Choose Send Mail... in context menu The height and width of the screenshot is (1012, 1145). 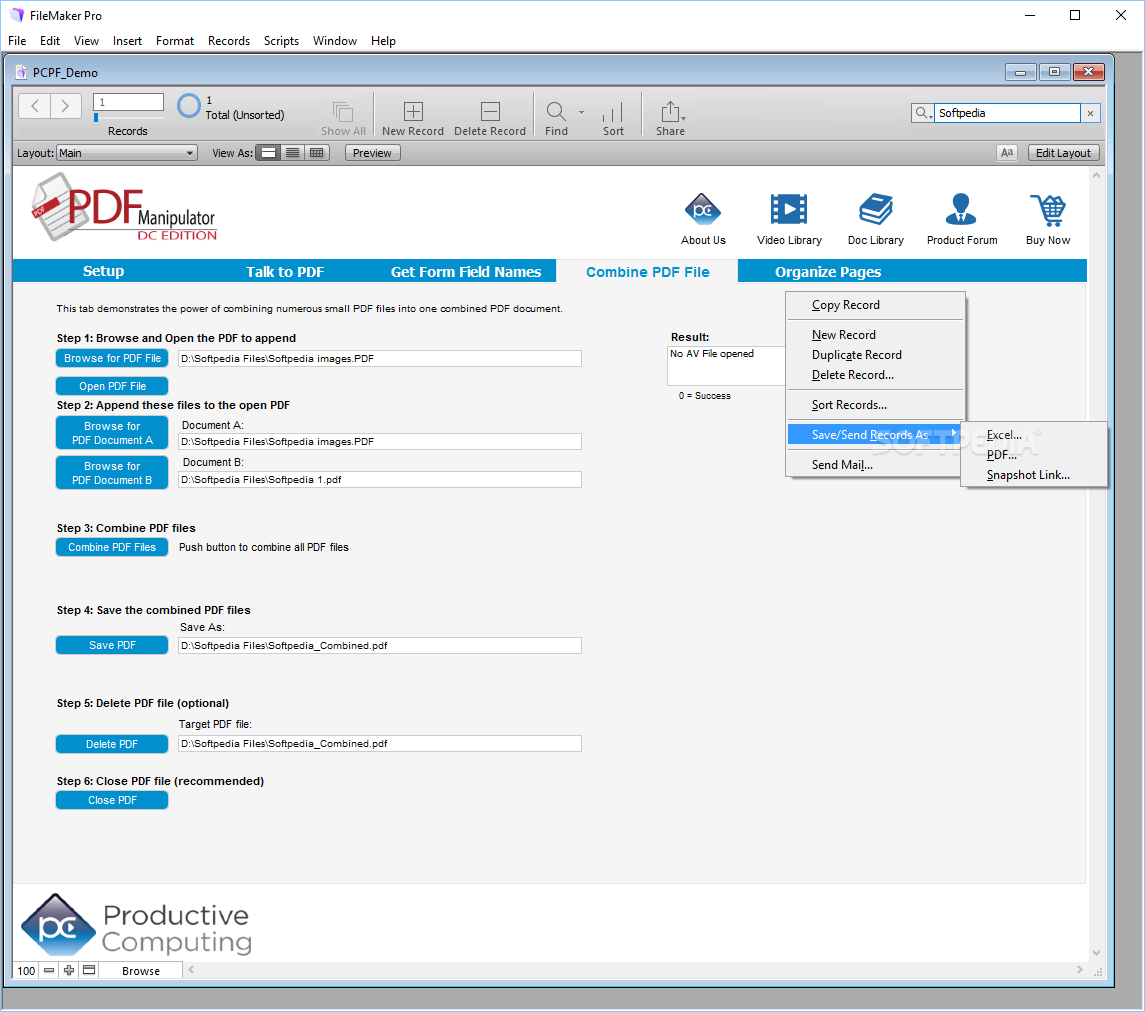[x=875, y=464]
